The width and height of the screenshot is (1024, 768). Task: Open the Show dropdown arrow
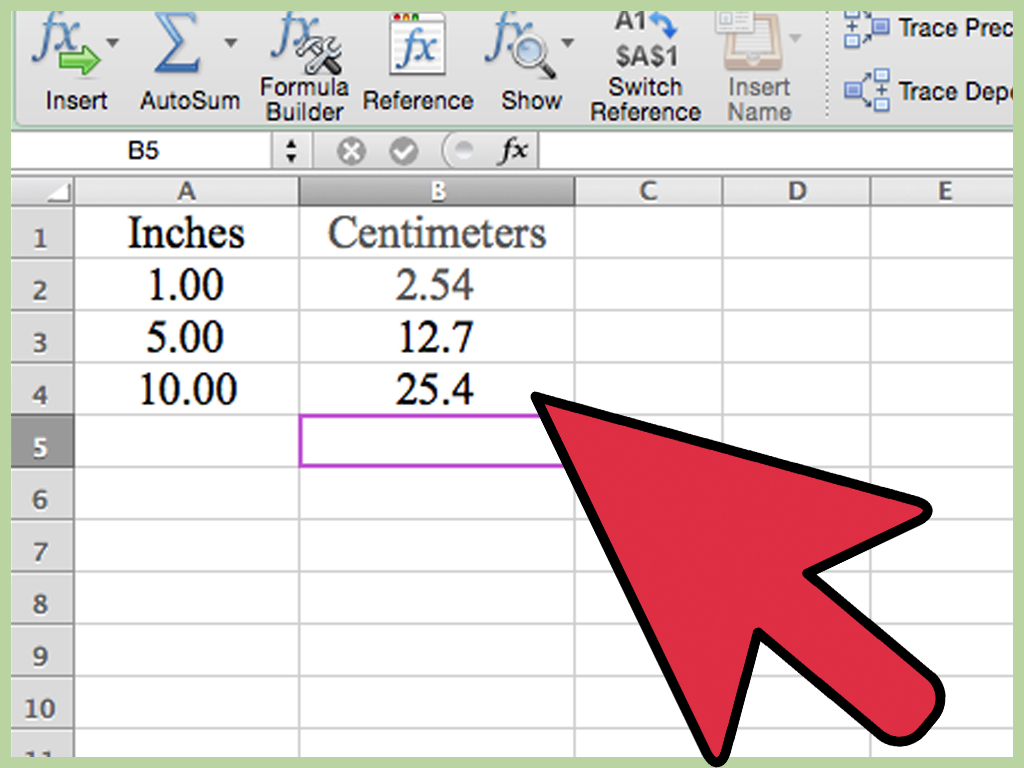point(567,40)
